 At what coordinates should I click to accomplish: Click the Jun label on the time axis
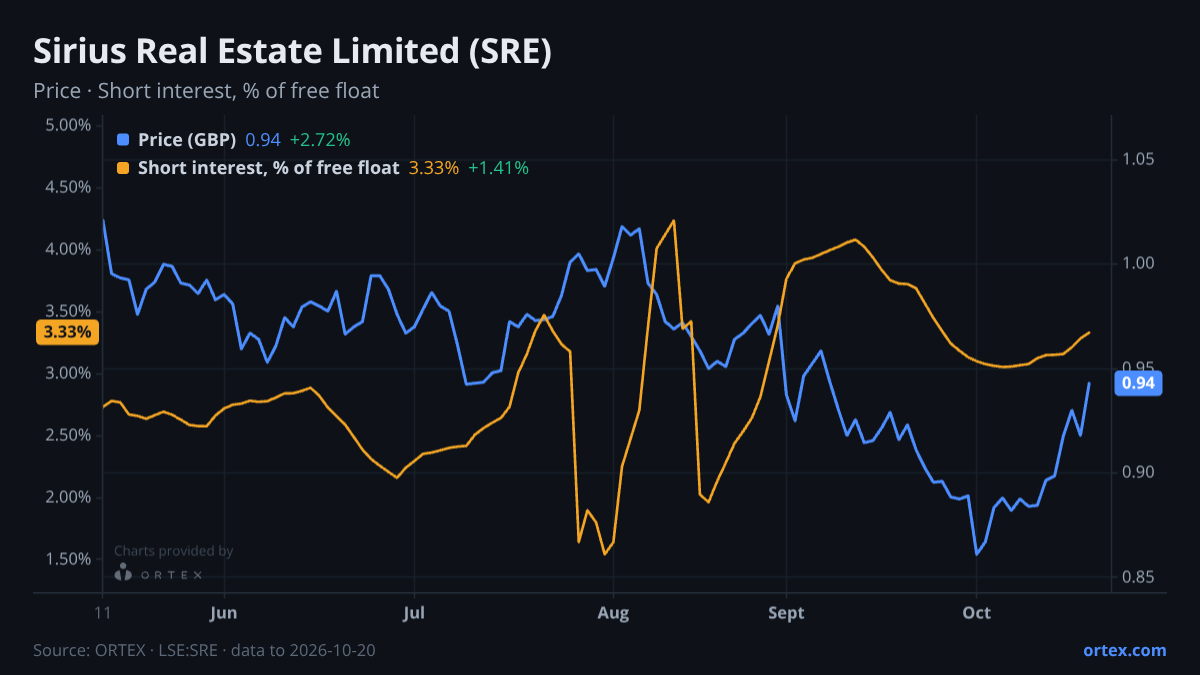[x=225, y=613]
